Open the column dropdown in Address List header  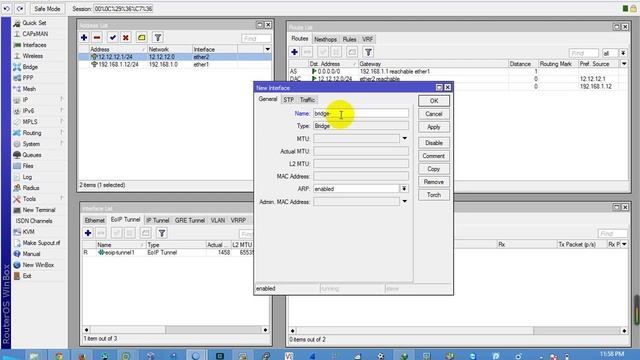(267, 49)
